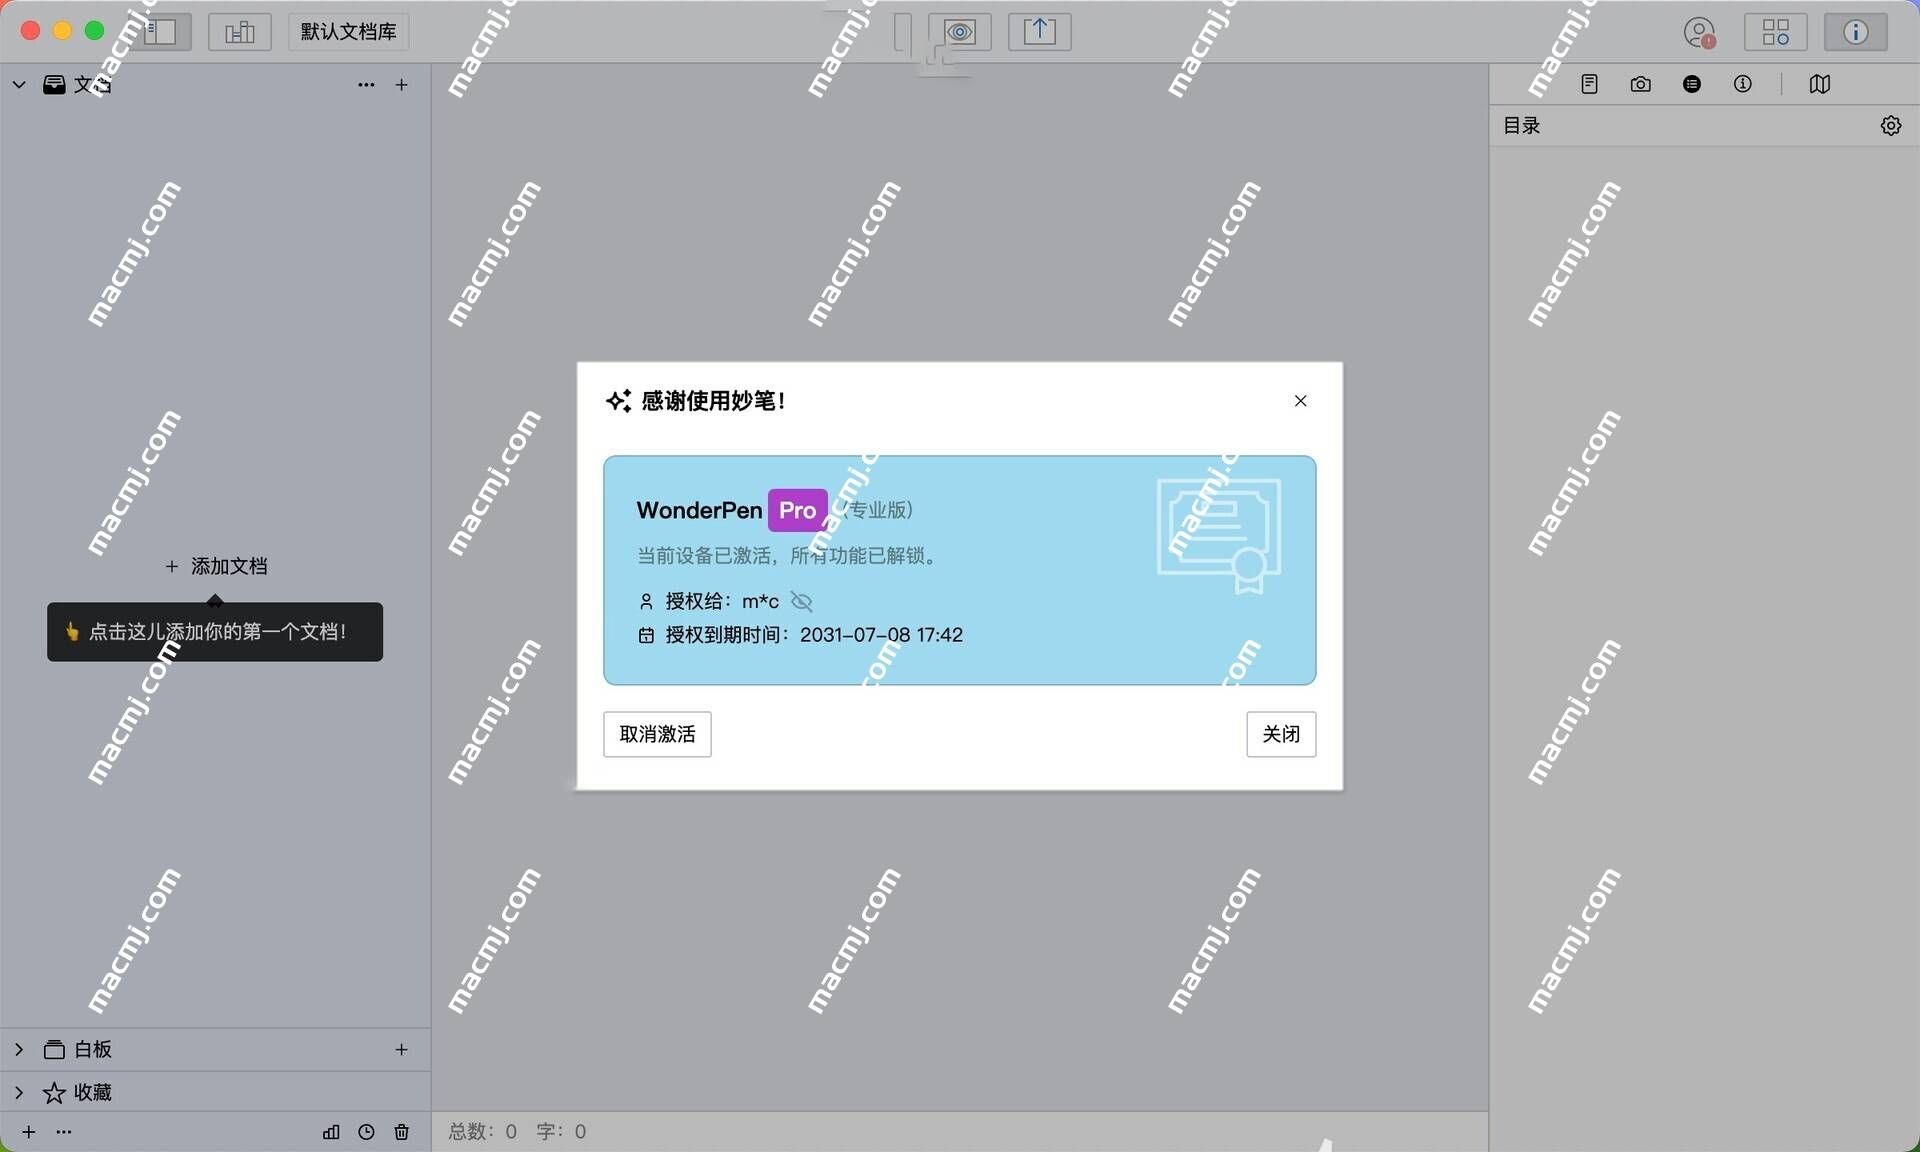Toggle the left sidebar panel icon

[160, 32]
